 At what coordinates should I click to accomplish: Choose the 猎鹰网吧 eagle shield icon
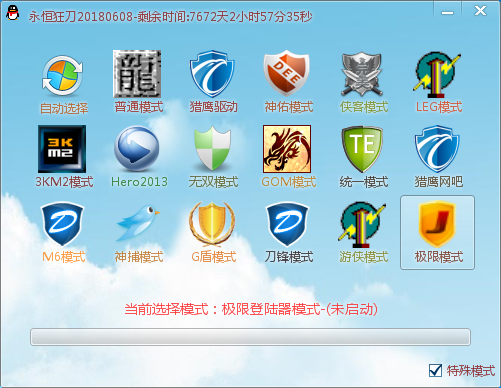click(x=437, y=149)
